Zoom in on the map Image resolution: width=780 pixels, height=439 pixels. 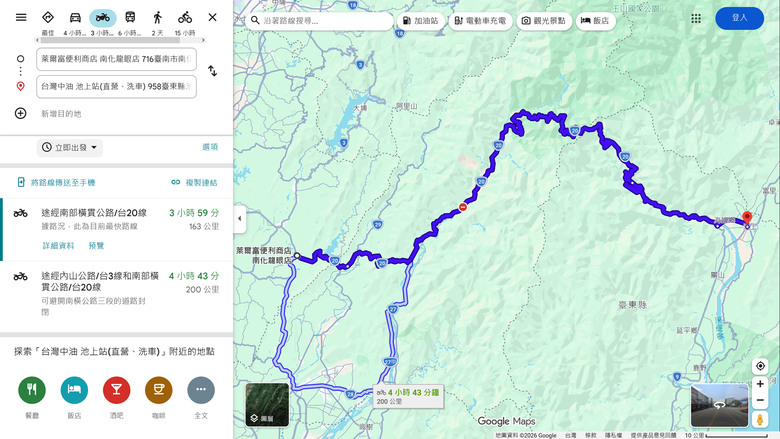tap(760, 384)
